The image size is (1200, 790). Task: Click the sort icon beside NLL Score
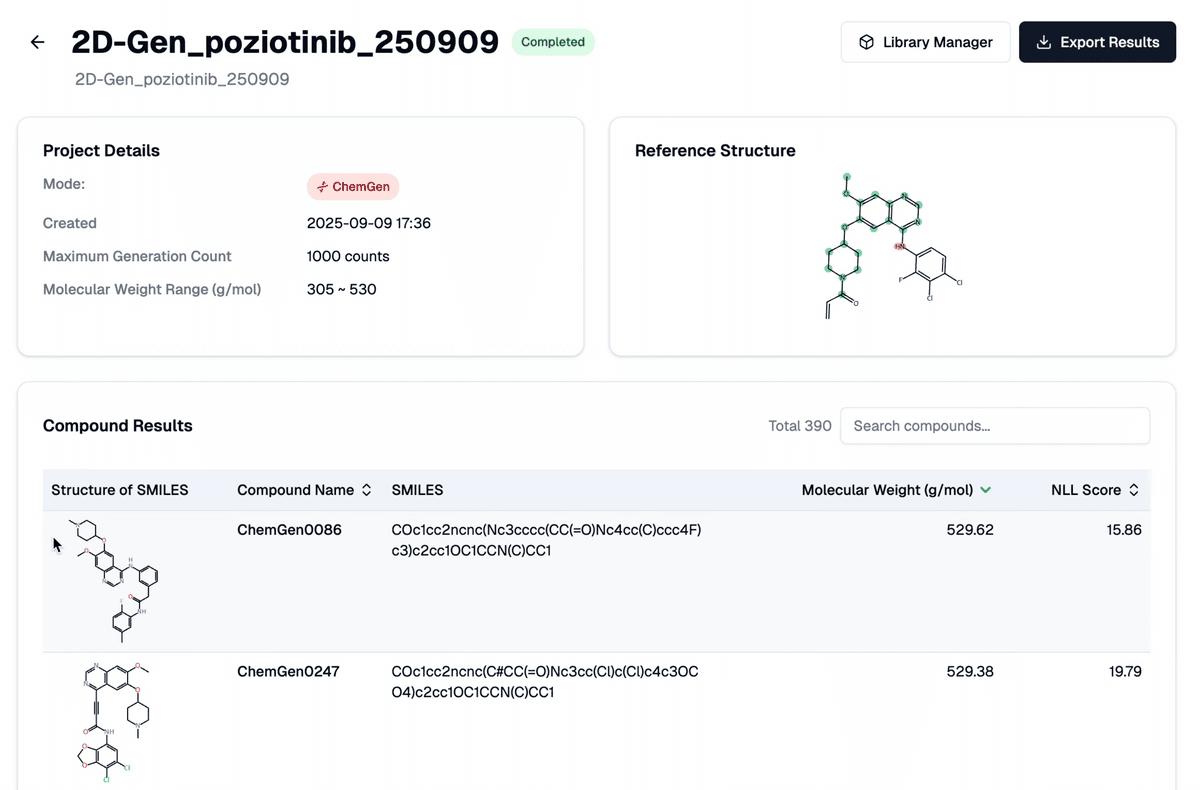(x=1133, y=490)
